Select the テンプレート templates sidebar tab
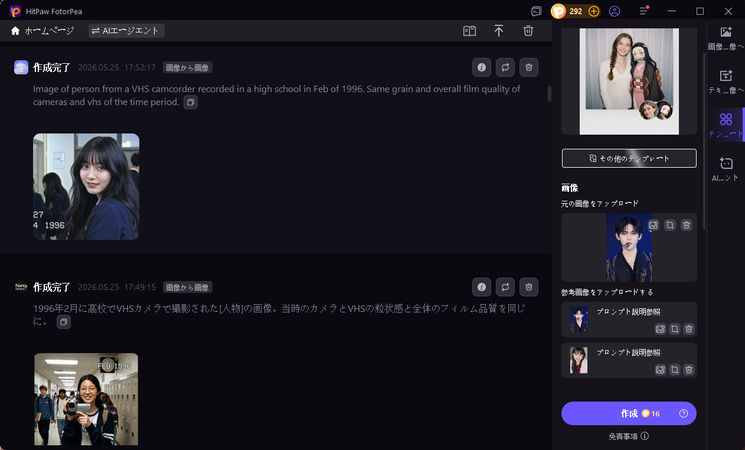The image size is (745, 450). (726, 125)
